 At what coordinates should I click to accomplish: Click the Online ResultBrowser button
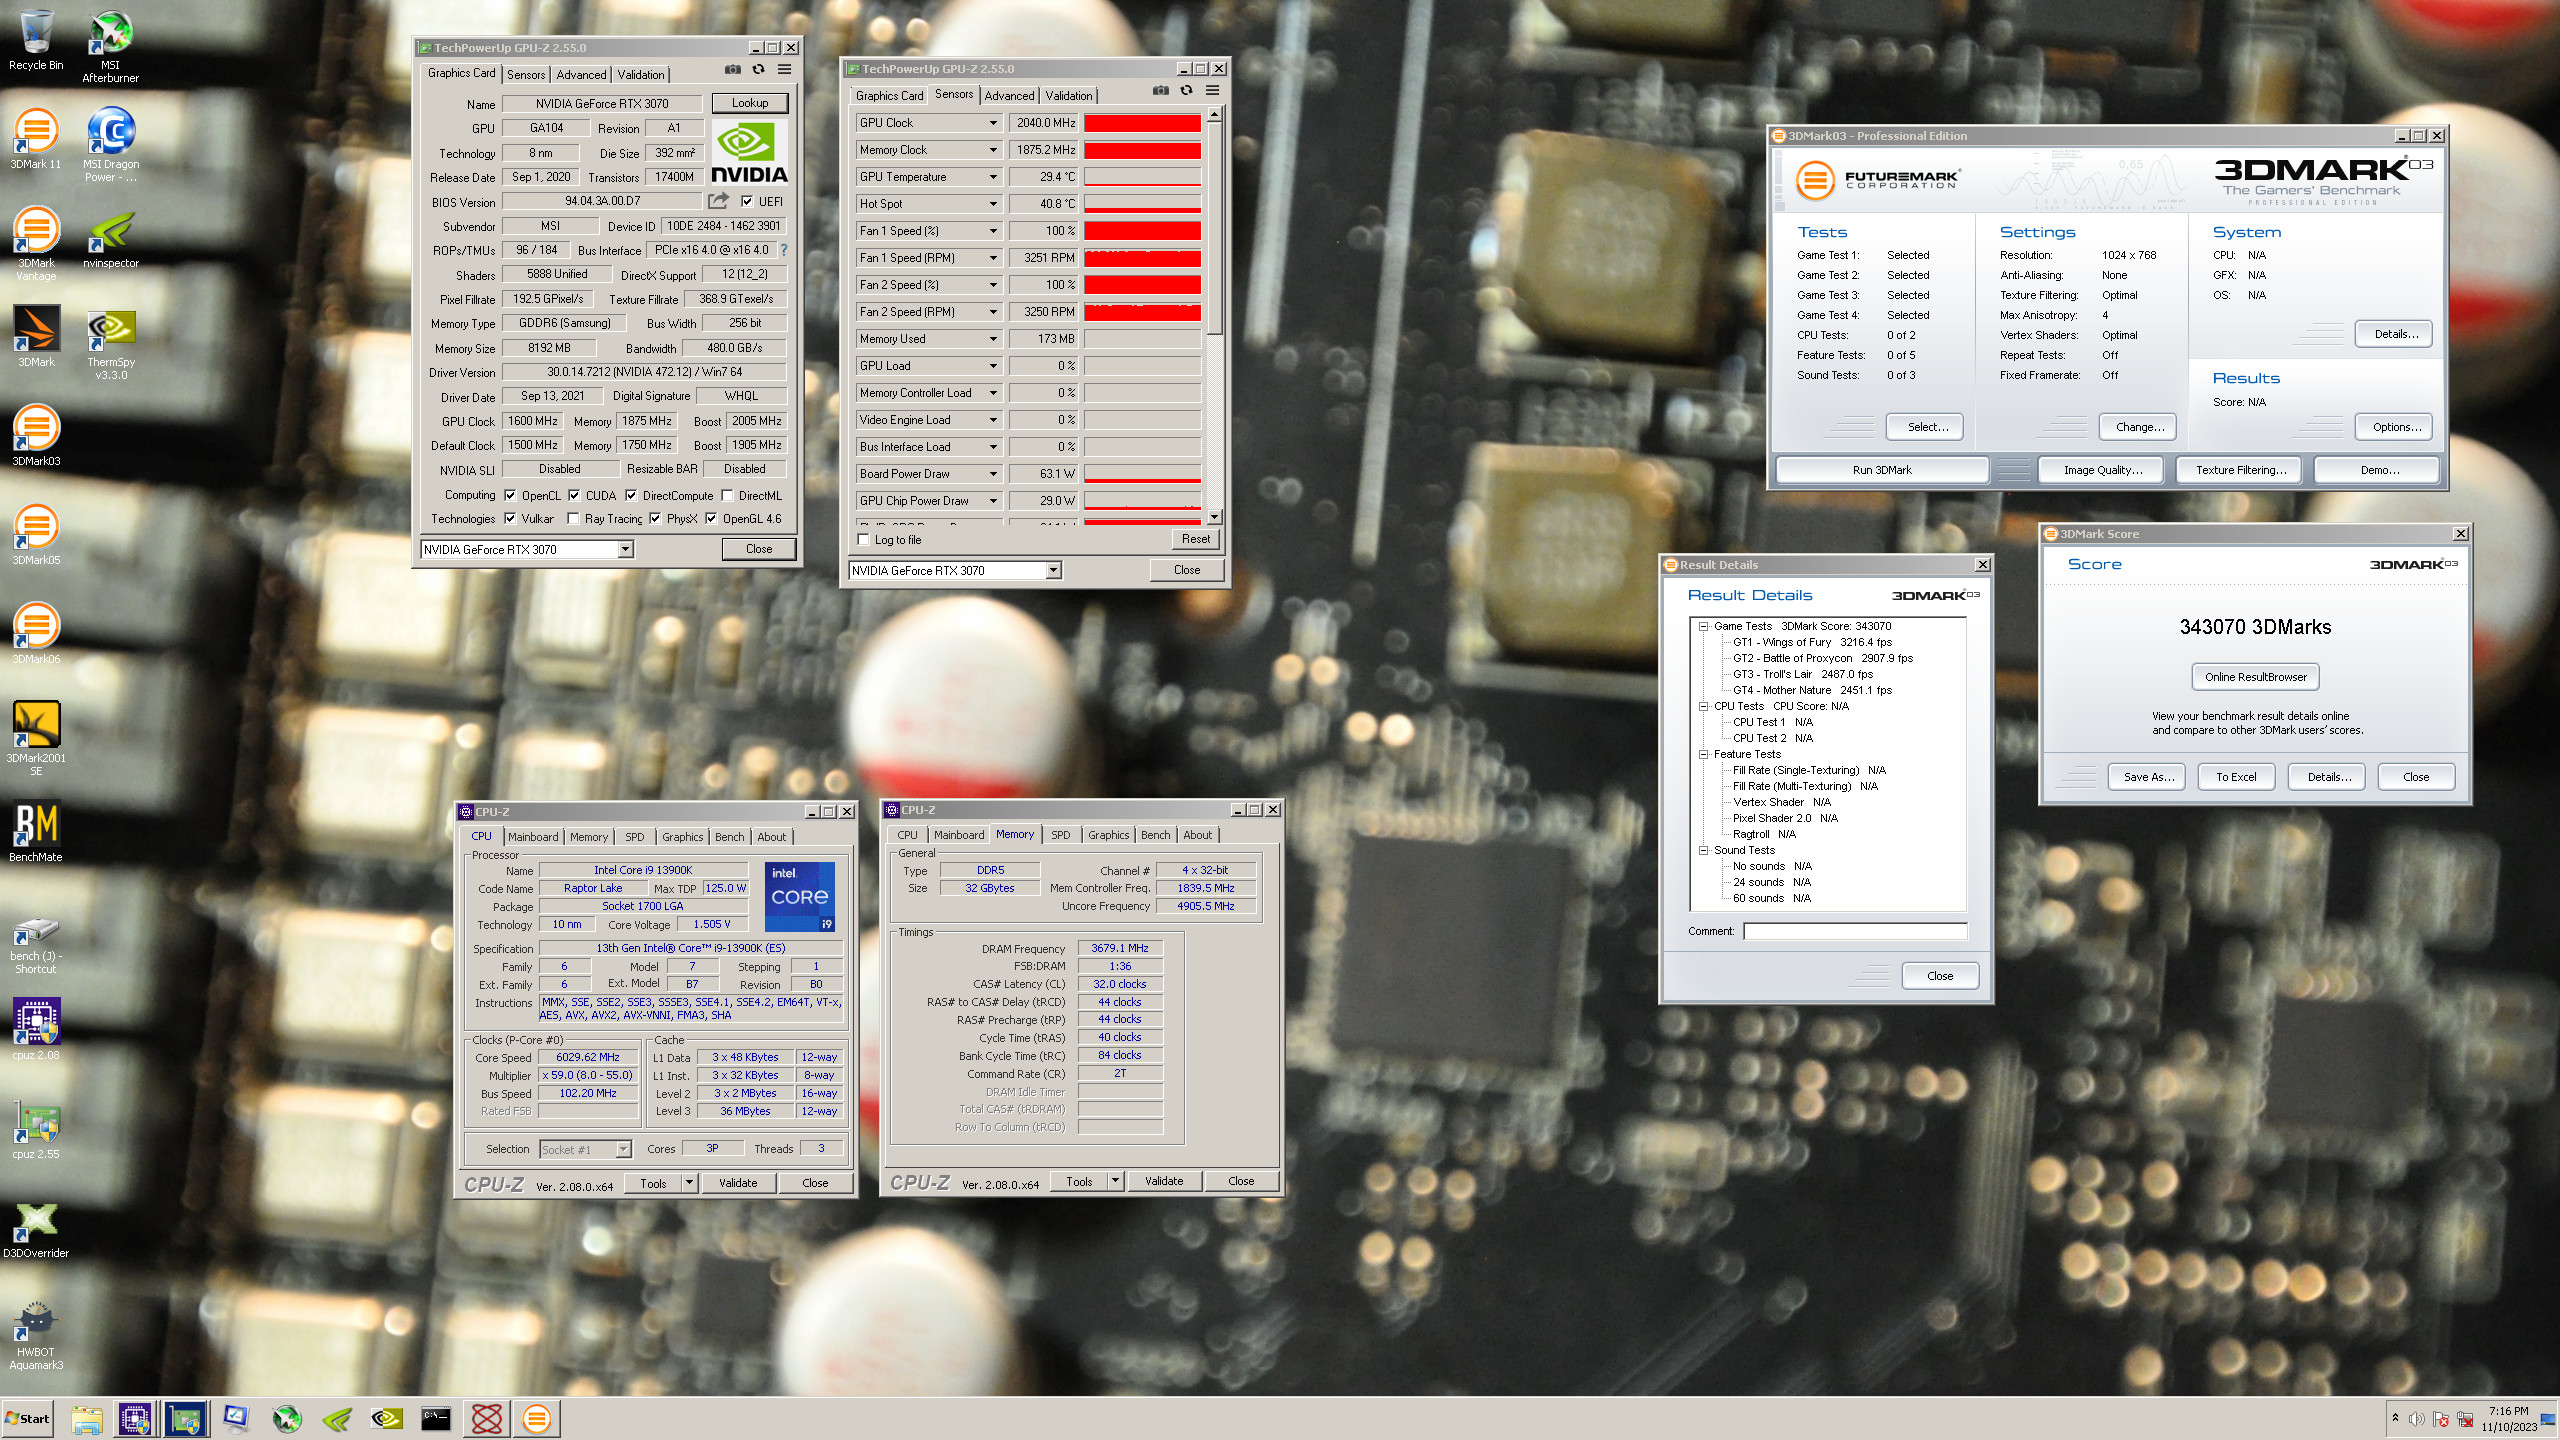coord(2256,677)
